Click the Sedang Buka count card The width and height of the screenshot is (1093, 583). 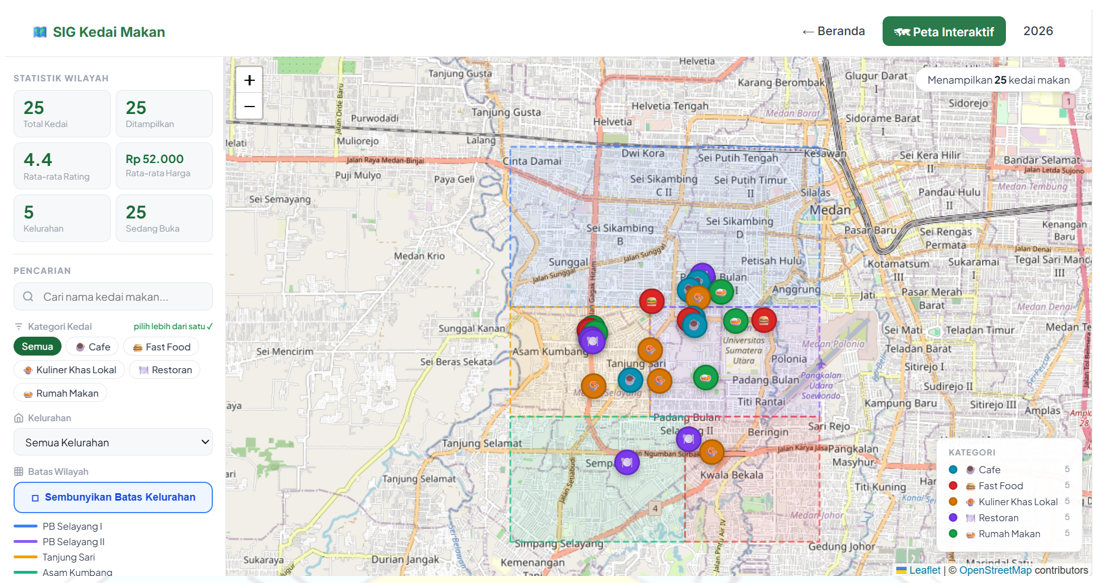(x=165, y=218)
